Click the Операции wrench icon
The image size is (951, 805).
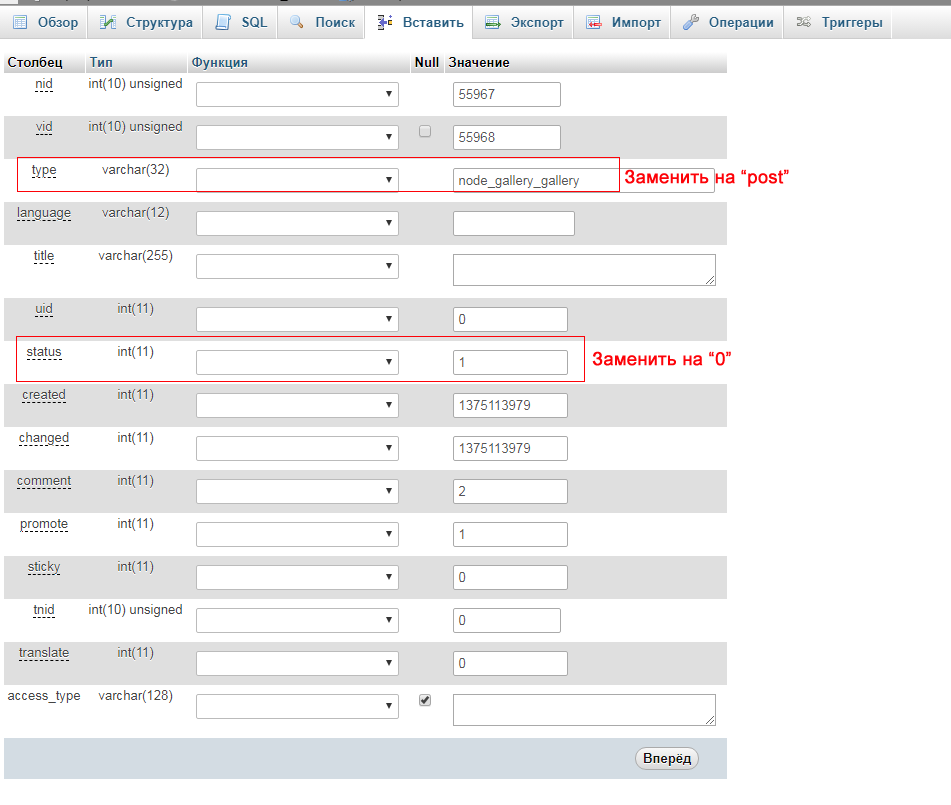[x=690, y=22]
